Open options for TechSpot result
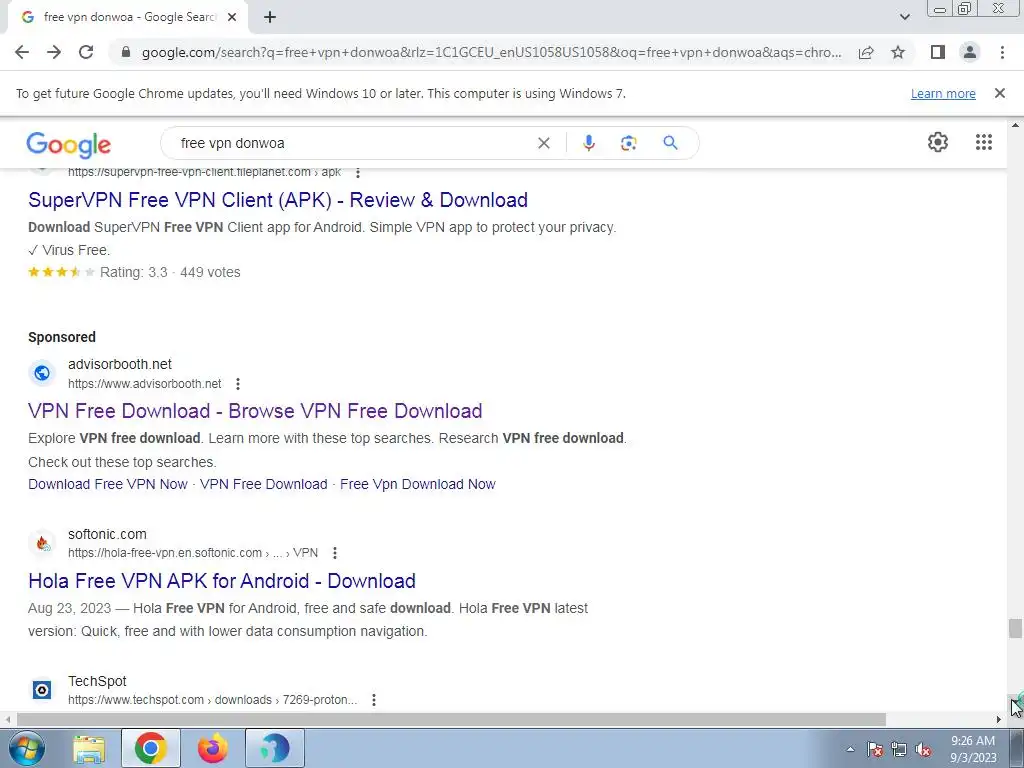 (x=374, y=700)
